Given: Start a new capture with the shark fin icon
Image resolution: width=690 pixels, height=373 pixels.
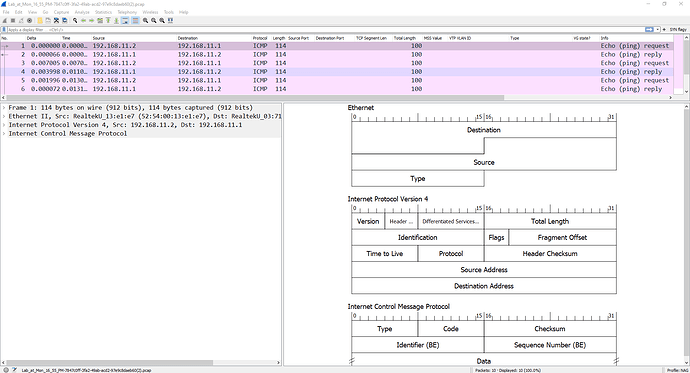Looking at the screenshot, I should (5, 20).
